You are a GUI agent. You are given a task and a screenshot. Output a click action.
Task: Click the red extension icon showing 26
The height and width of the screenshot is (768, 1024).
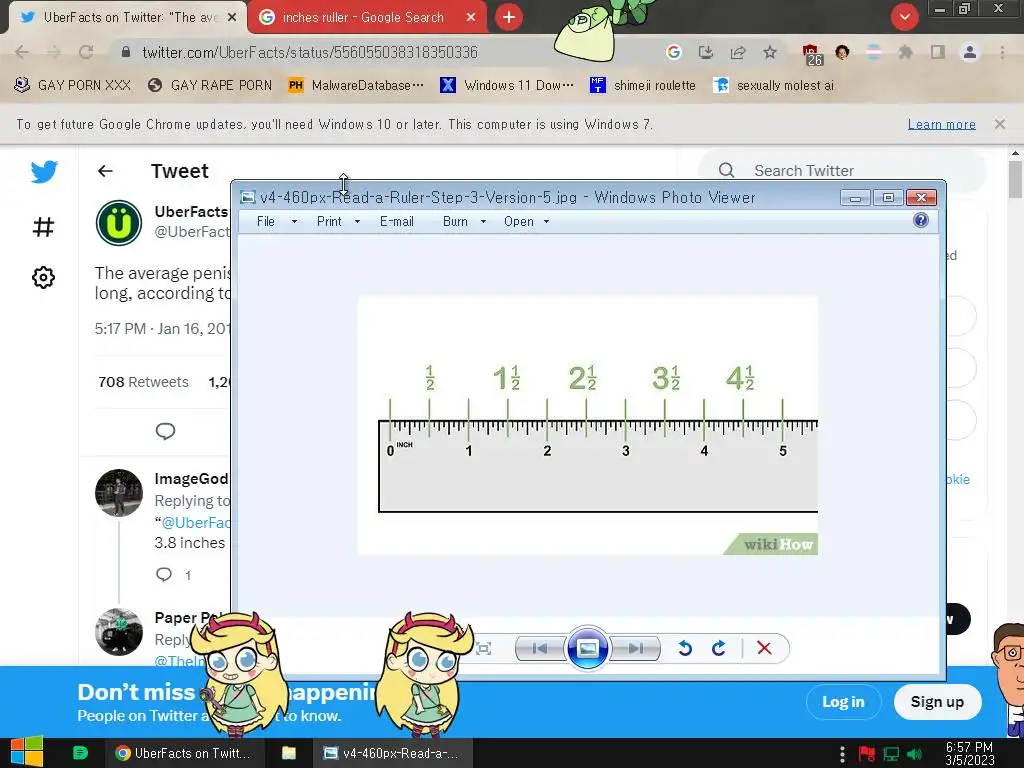pyautogui.click(x=812, y=55)
